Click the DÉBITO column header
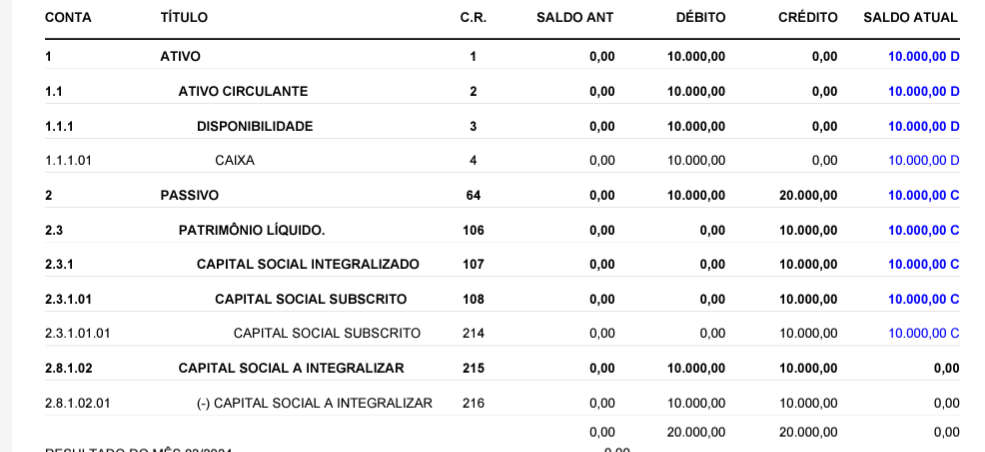Screen dimensions: 985x452 coord(700,18)
